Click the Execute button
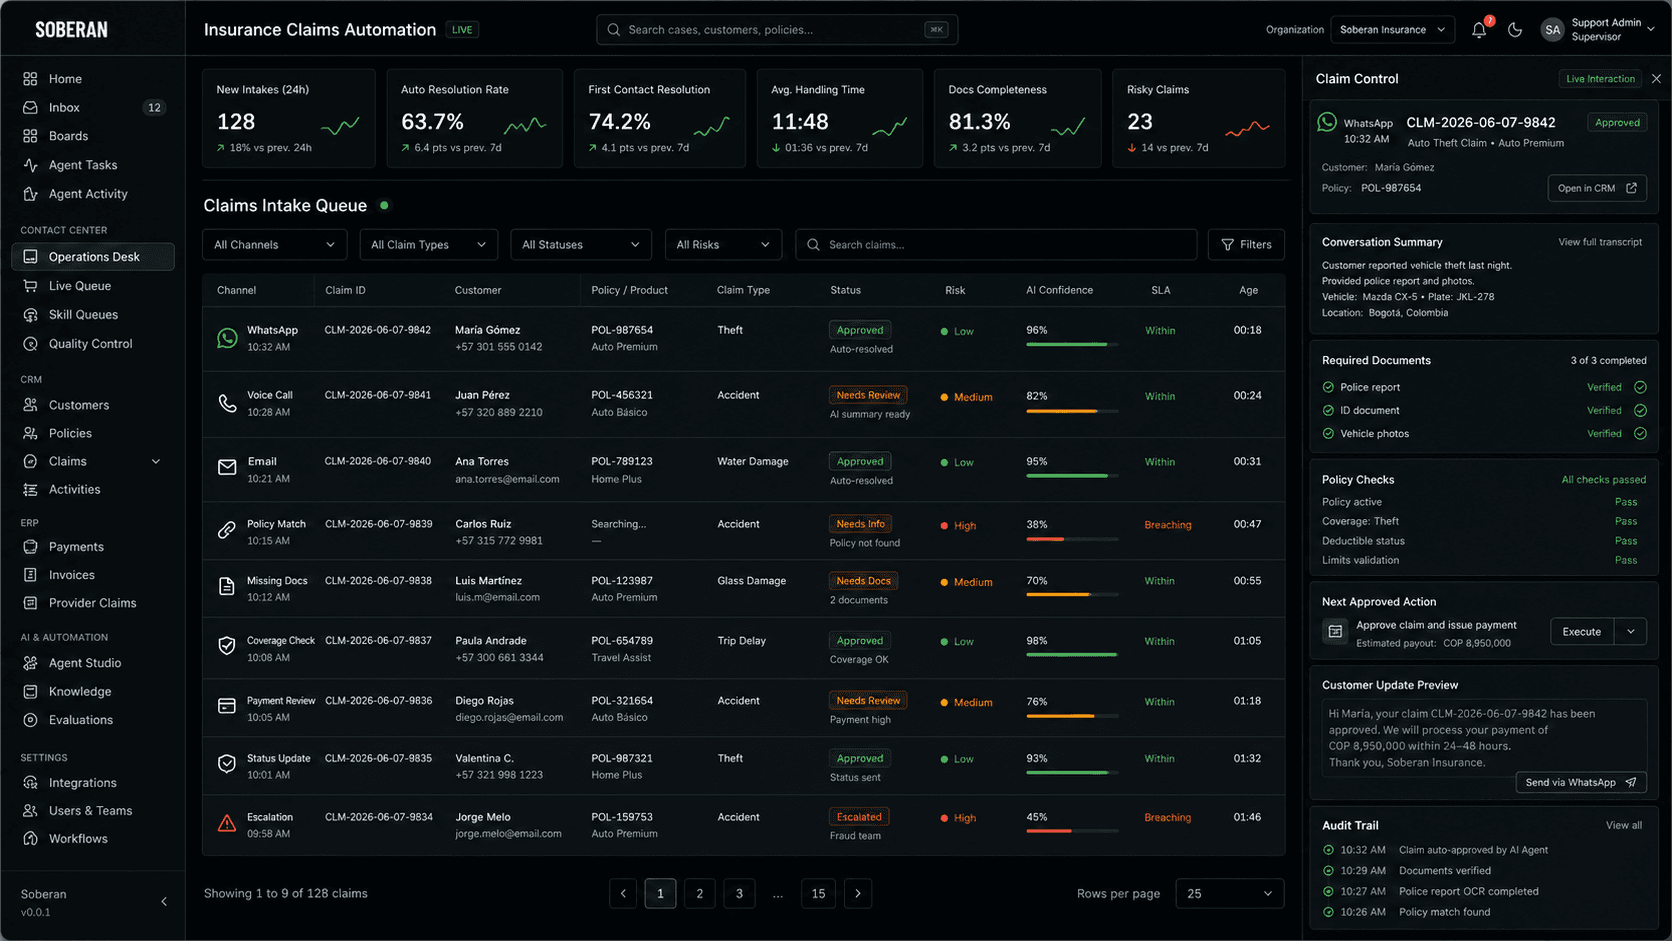This screenshot has width=1672, height=941. (x=1582, y=632)
